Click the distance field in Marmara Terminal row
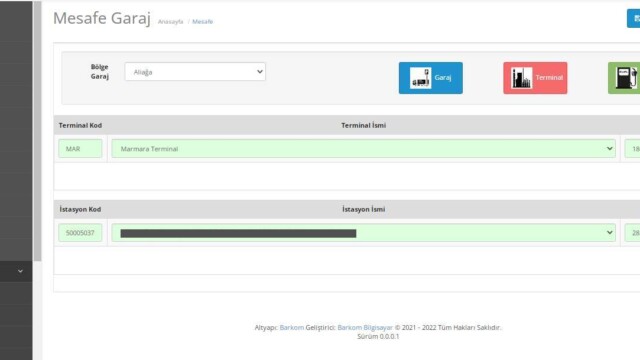Viewport: 640px width, 360px height. pyautogui.click(x=632, y=149)
